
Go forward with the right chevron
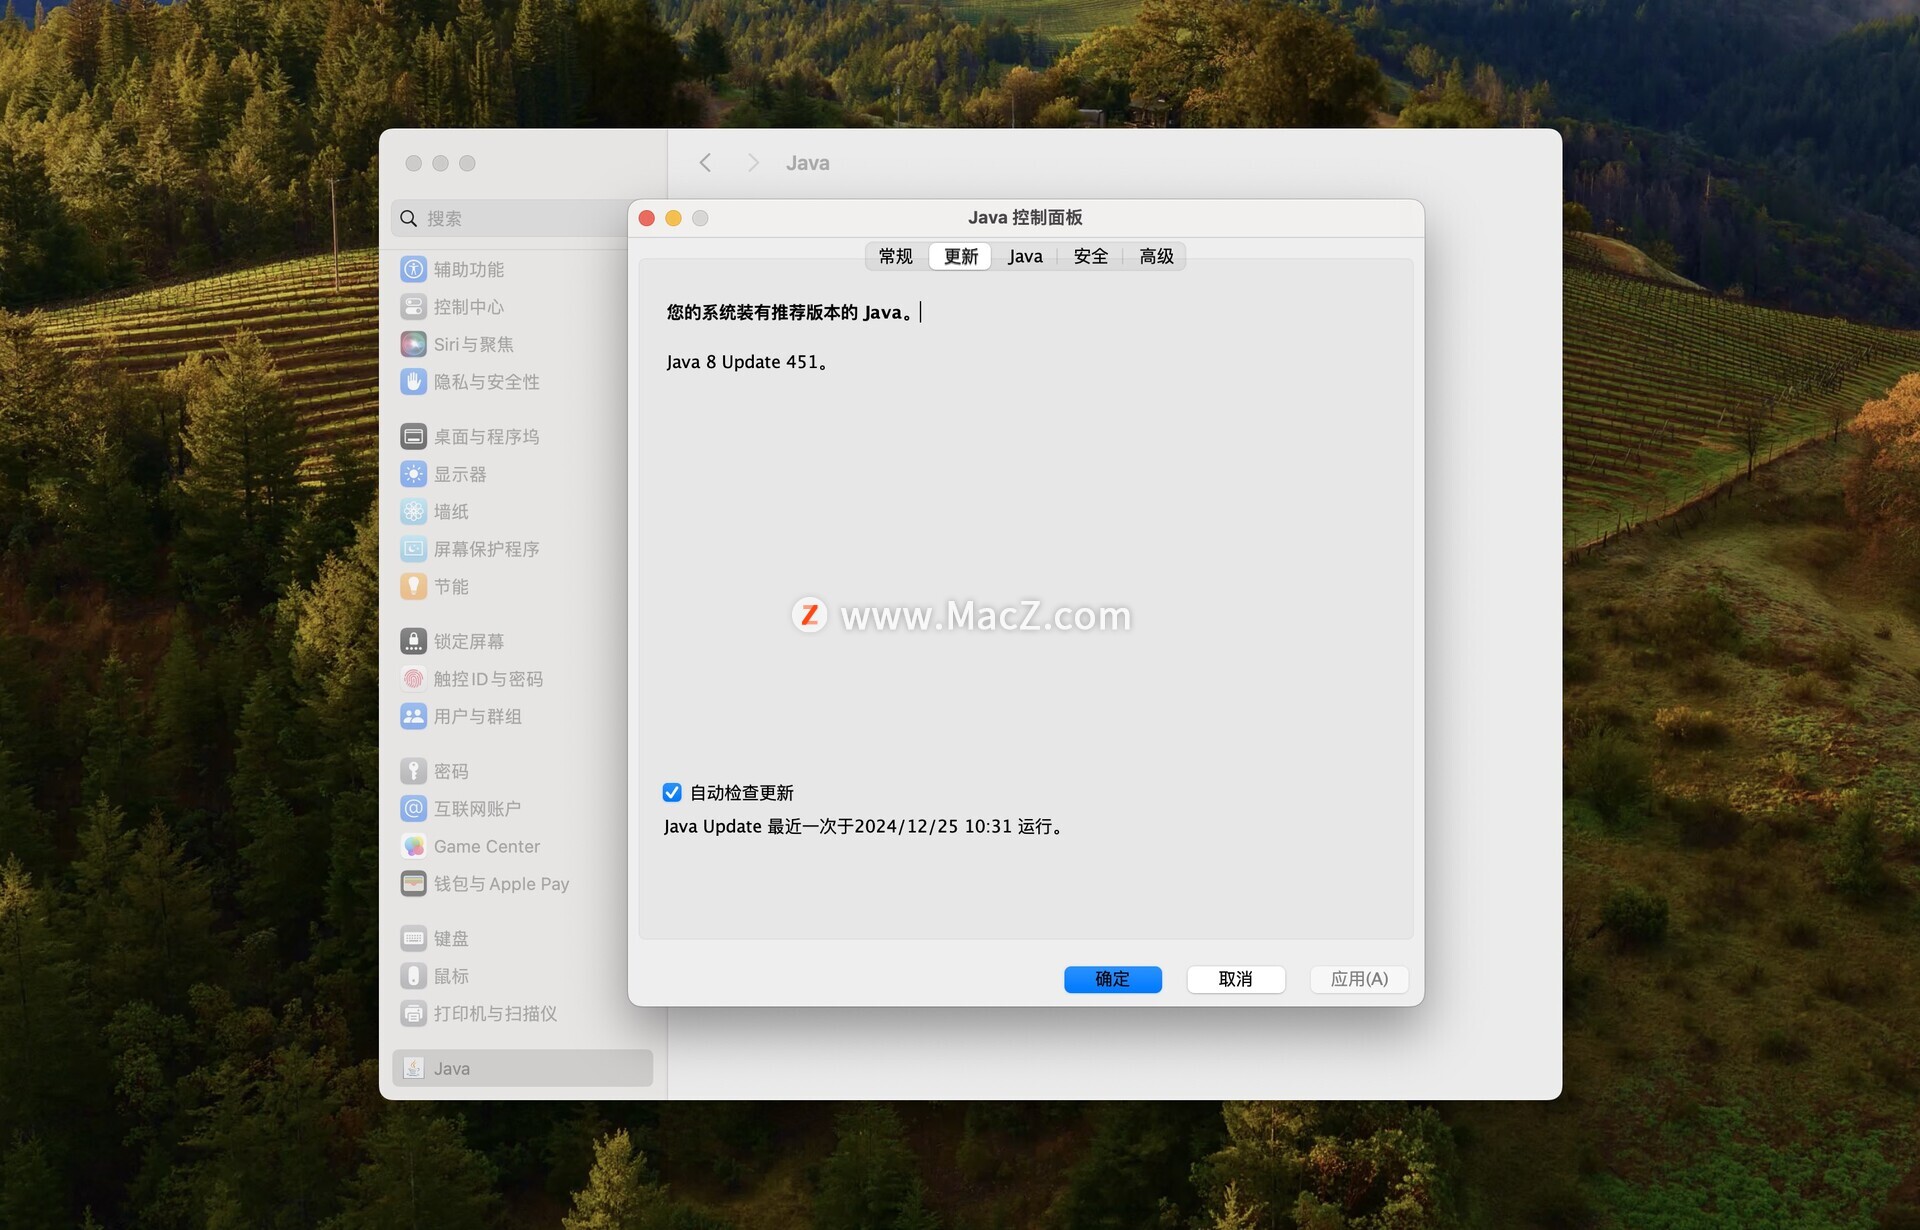pyautogui.click(x=753, y=163)
